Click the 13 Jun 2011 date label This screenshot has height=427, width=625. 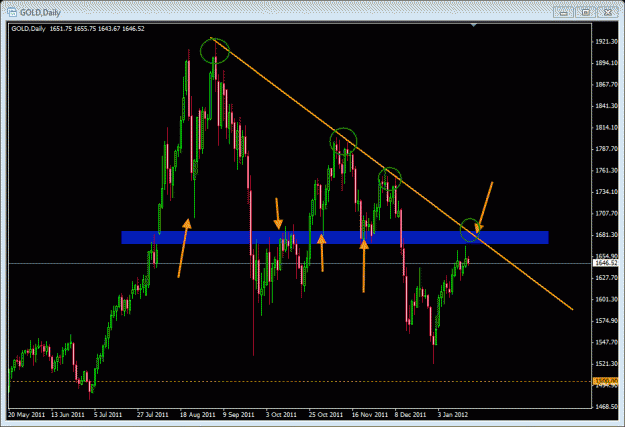coord(68,415)
